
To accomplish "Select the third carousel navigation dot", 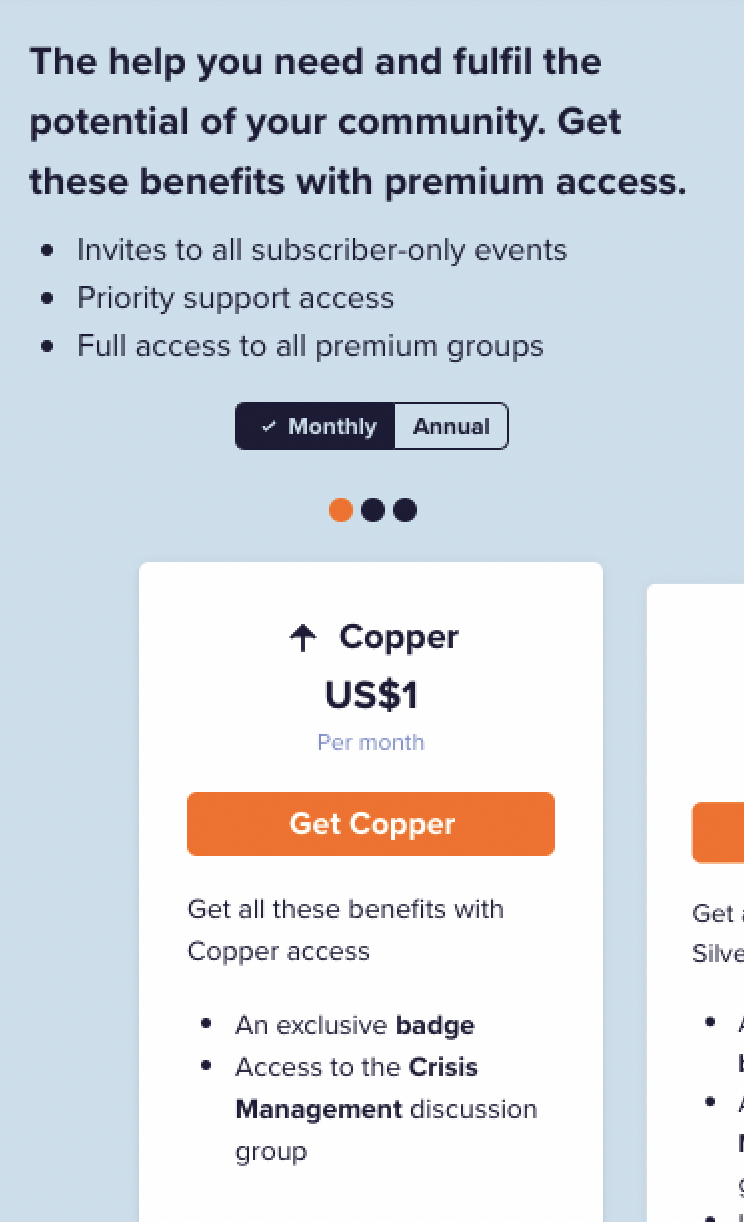I will (405, 510).
